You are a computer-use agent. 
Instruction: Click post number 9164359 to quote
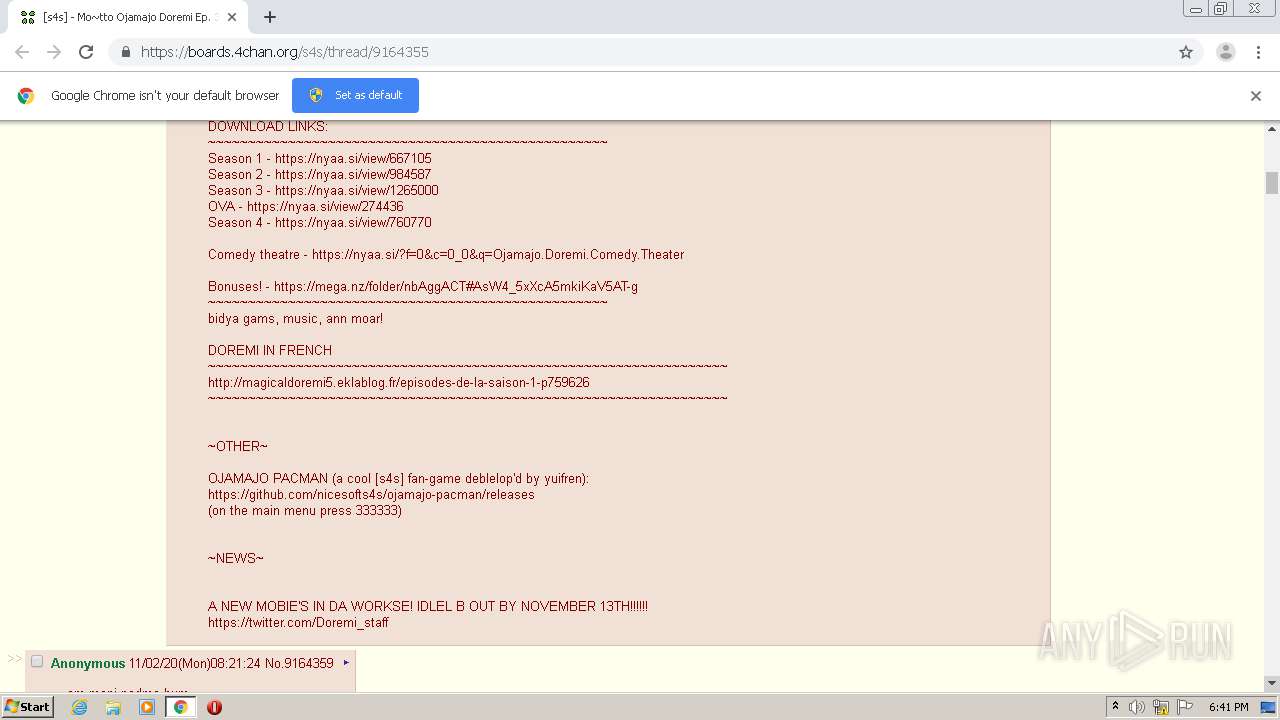(309, 663)
